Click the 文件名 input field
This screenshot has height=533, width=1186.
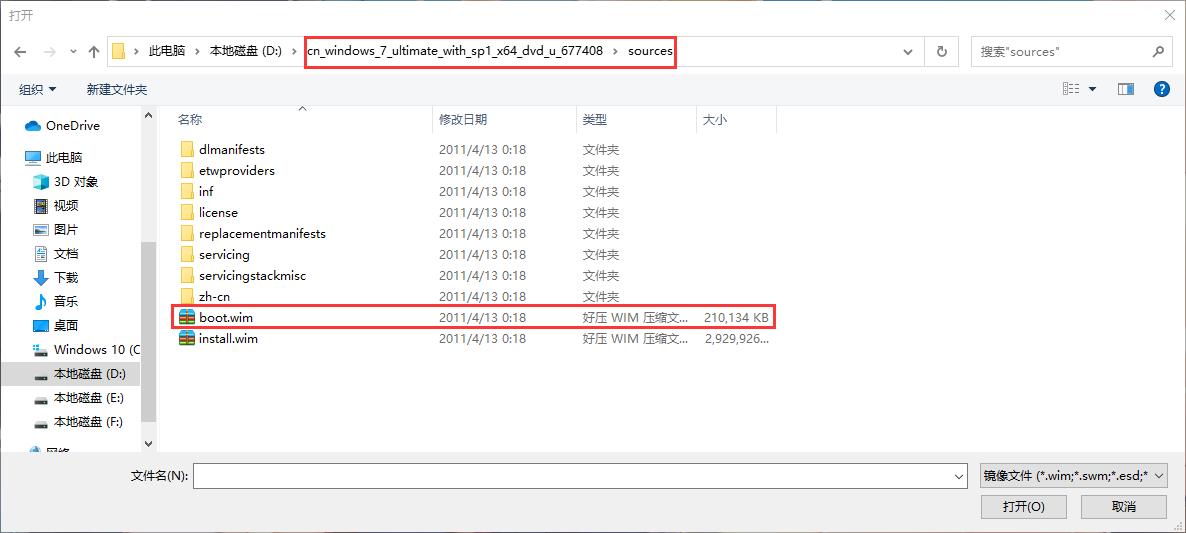pos(573,476)
